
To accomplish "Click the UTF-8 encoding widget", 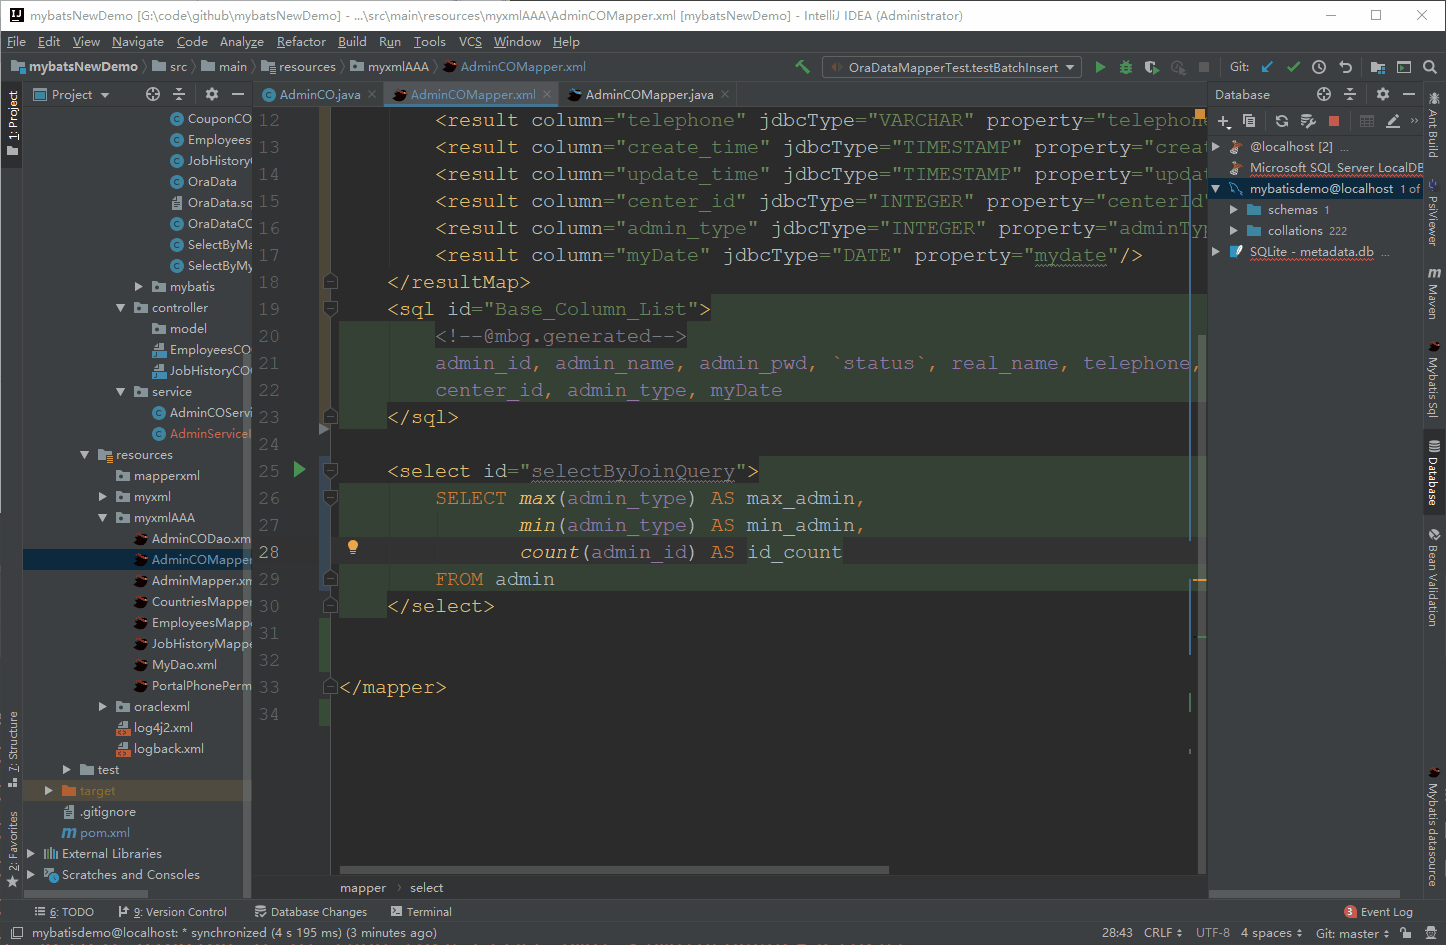I will point(1213,933).
